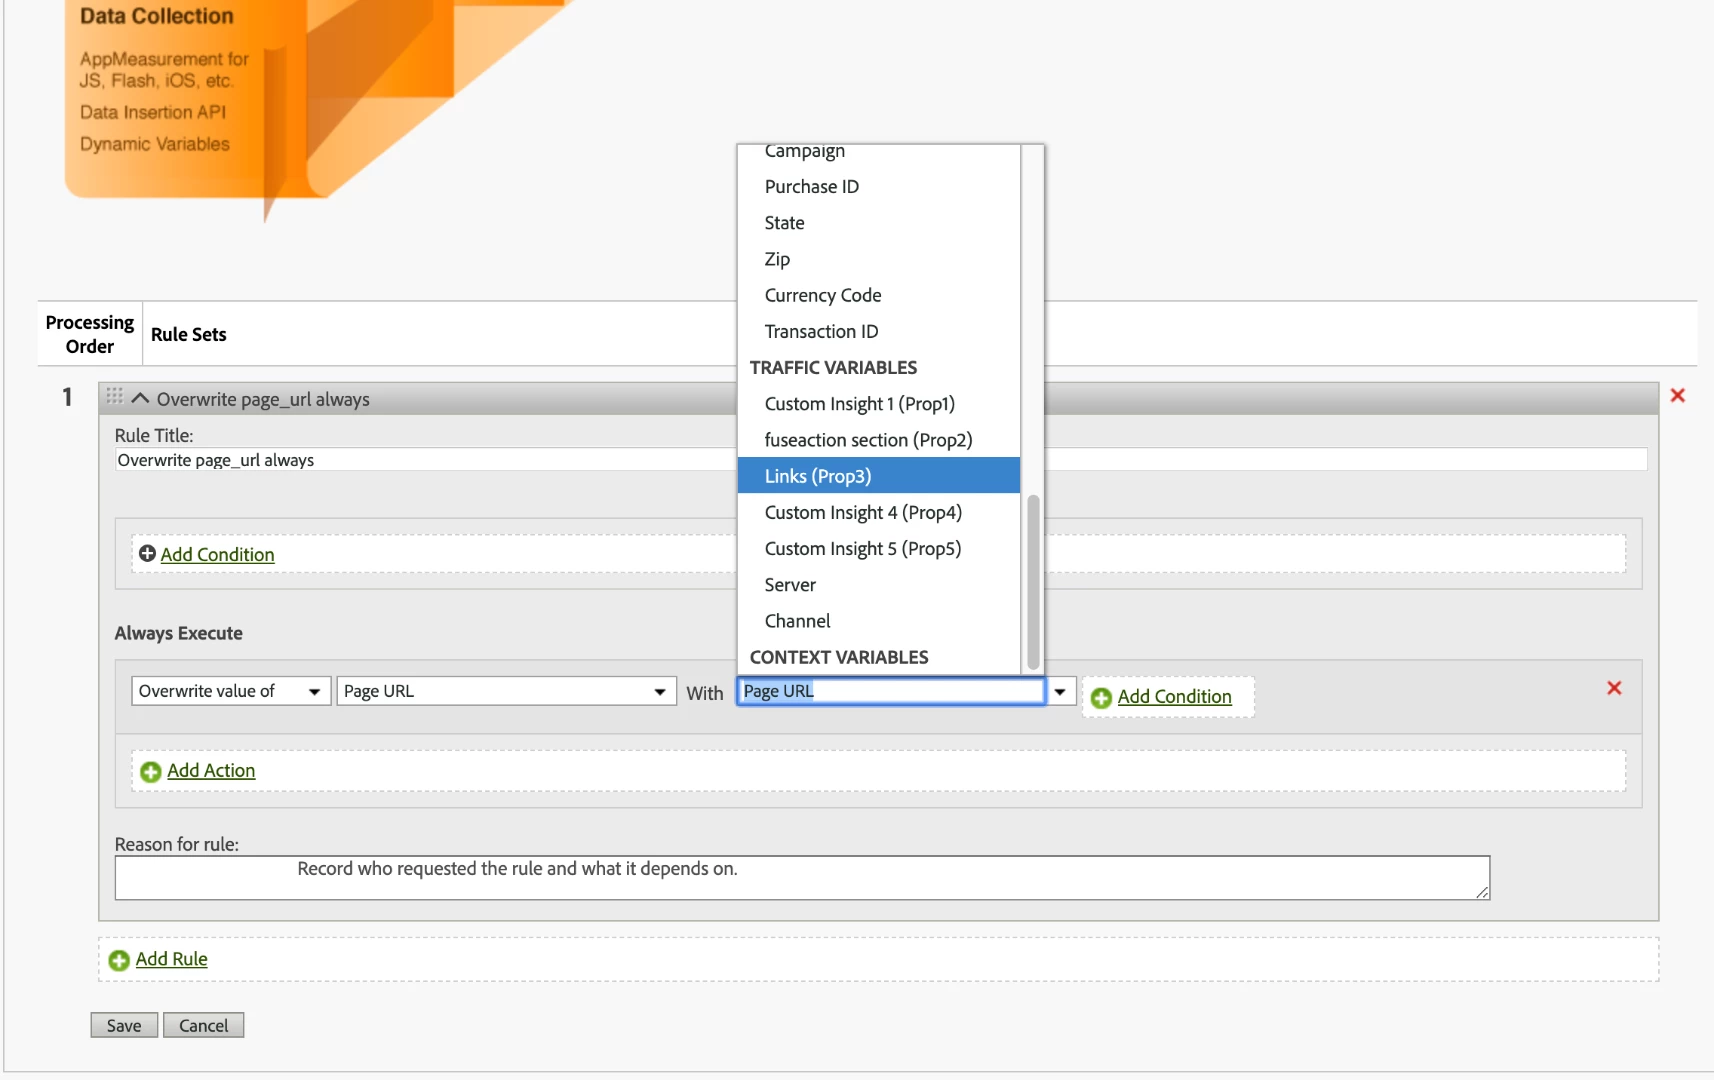Grab the rule's drag handle icon
The image size is (1714, 1080).
(114, 396)
